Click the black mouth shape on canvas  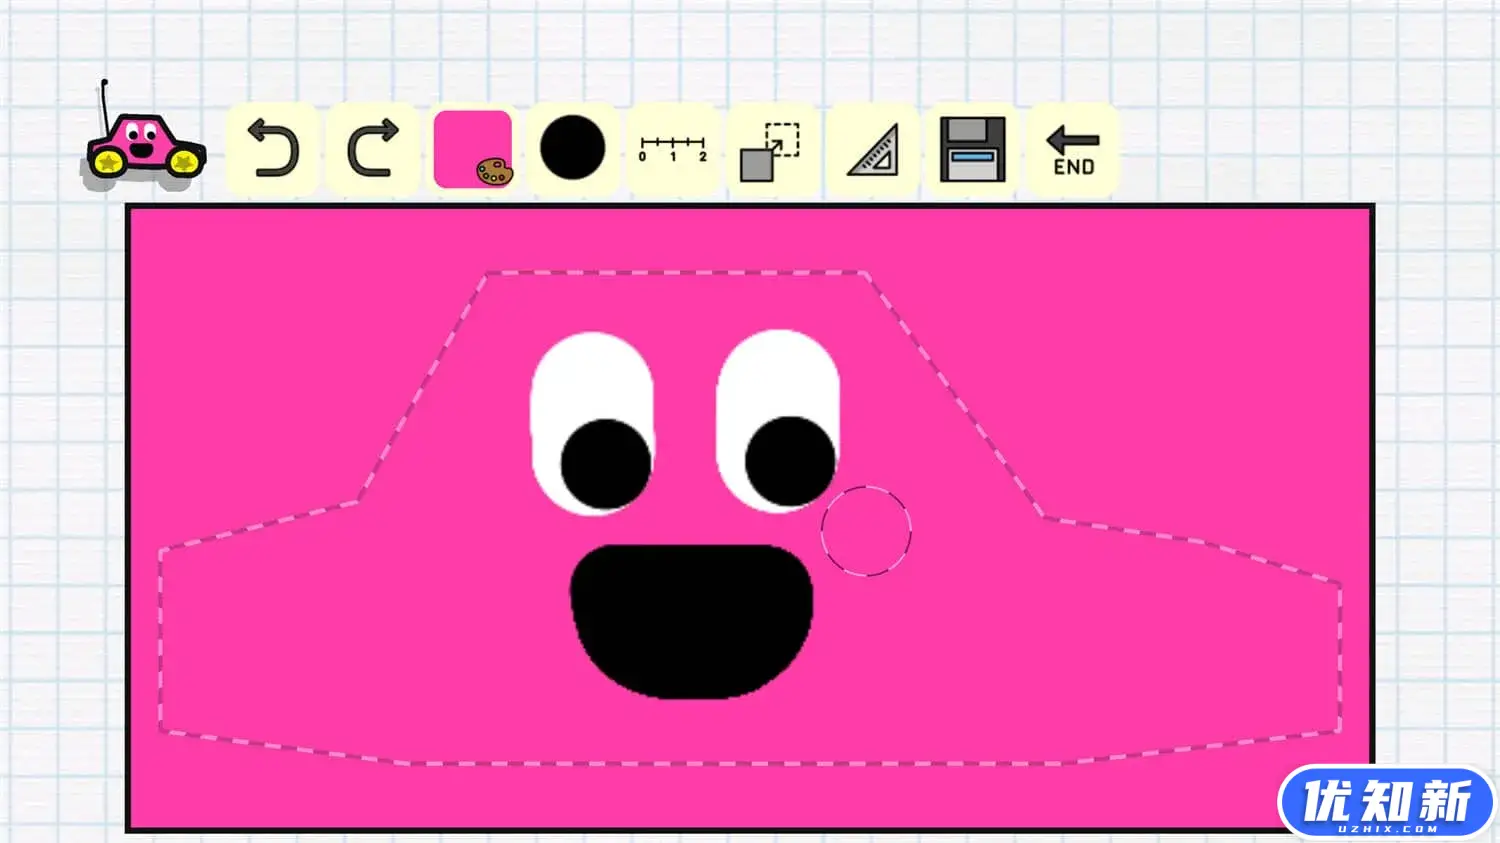click(691, 621)
